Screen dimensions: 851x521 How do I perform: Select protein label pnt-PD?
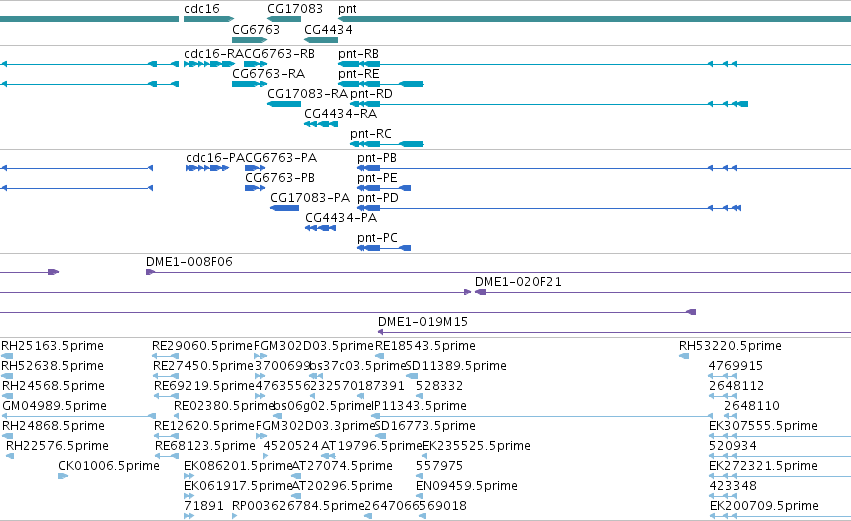click(378, 198)
